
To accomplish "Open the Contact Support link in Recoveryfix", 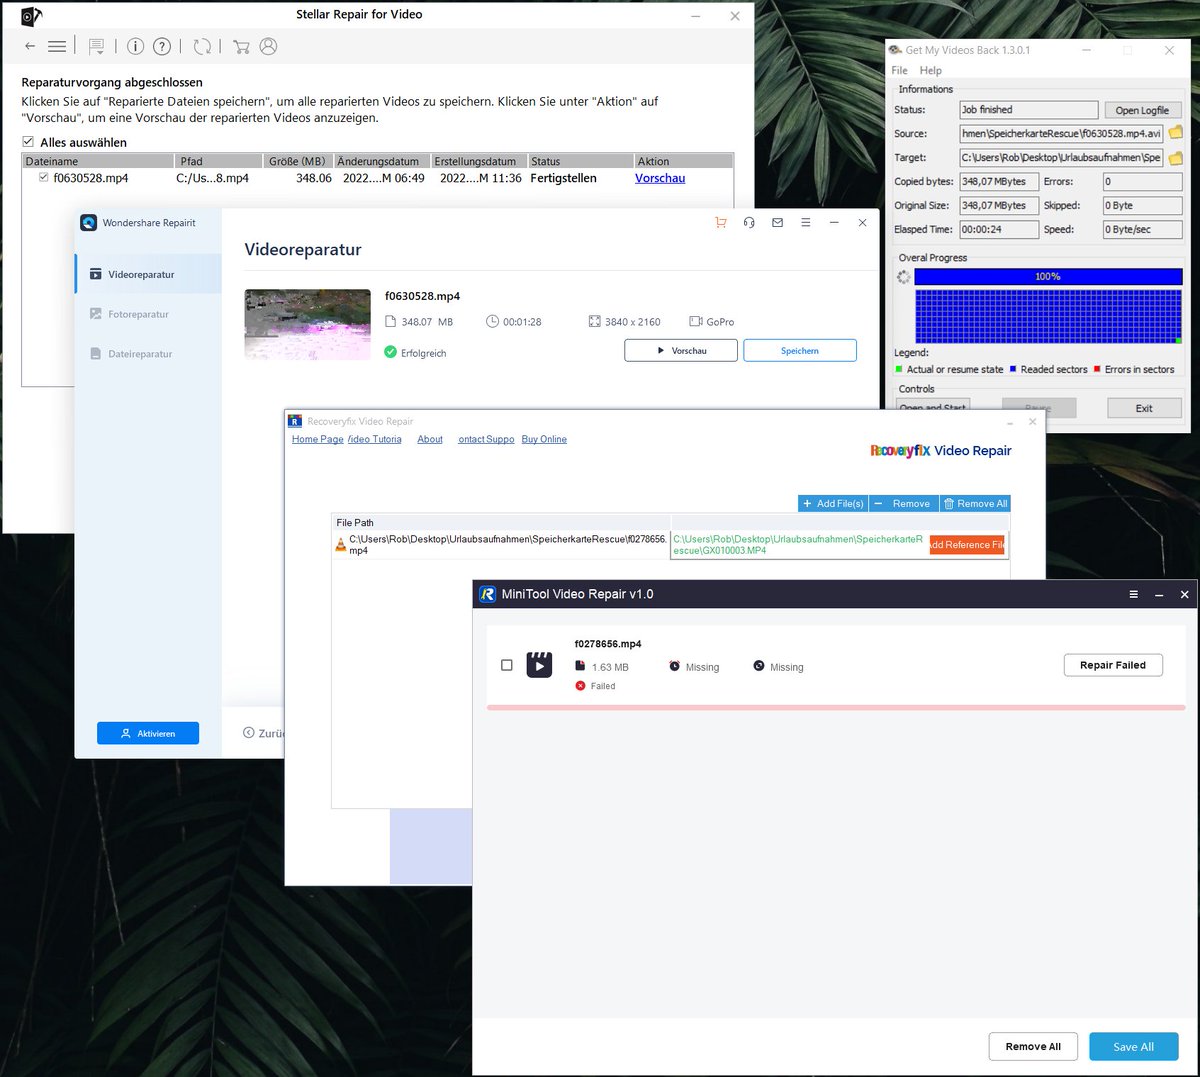I will point(486,439).
